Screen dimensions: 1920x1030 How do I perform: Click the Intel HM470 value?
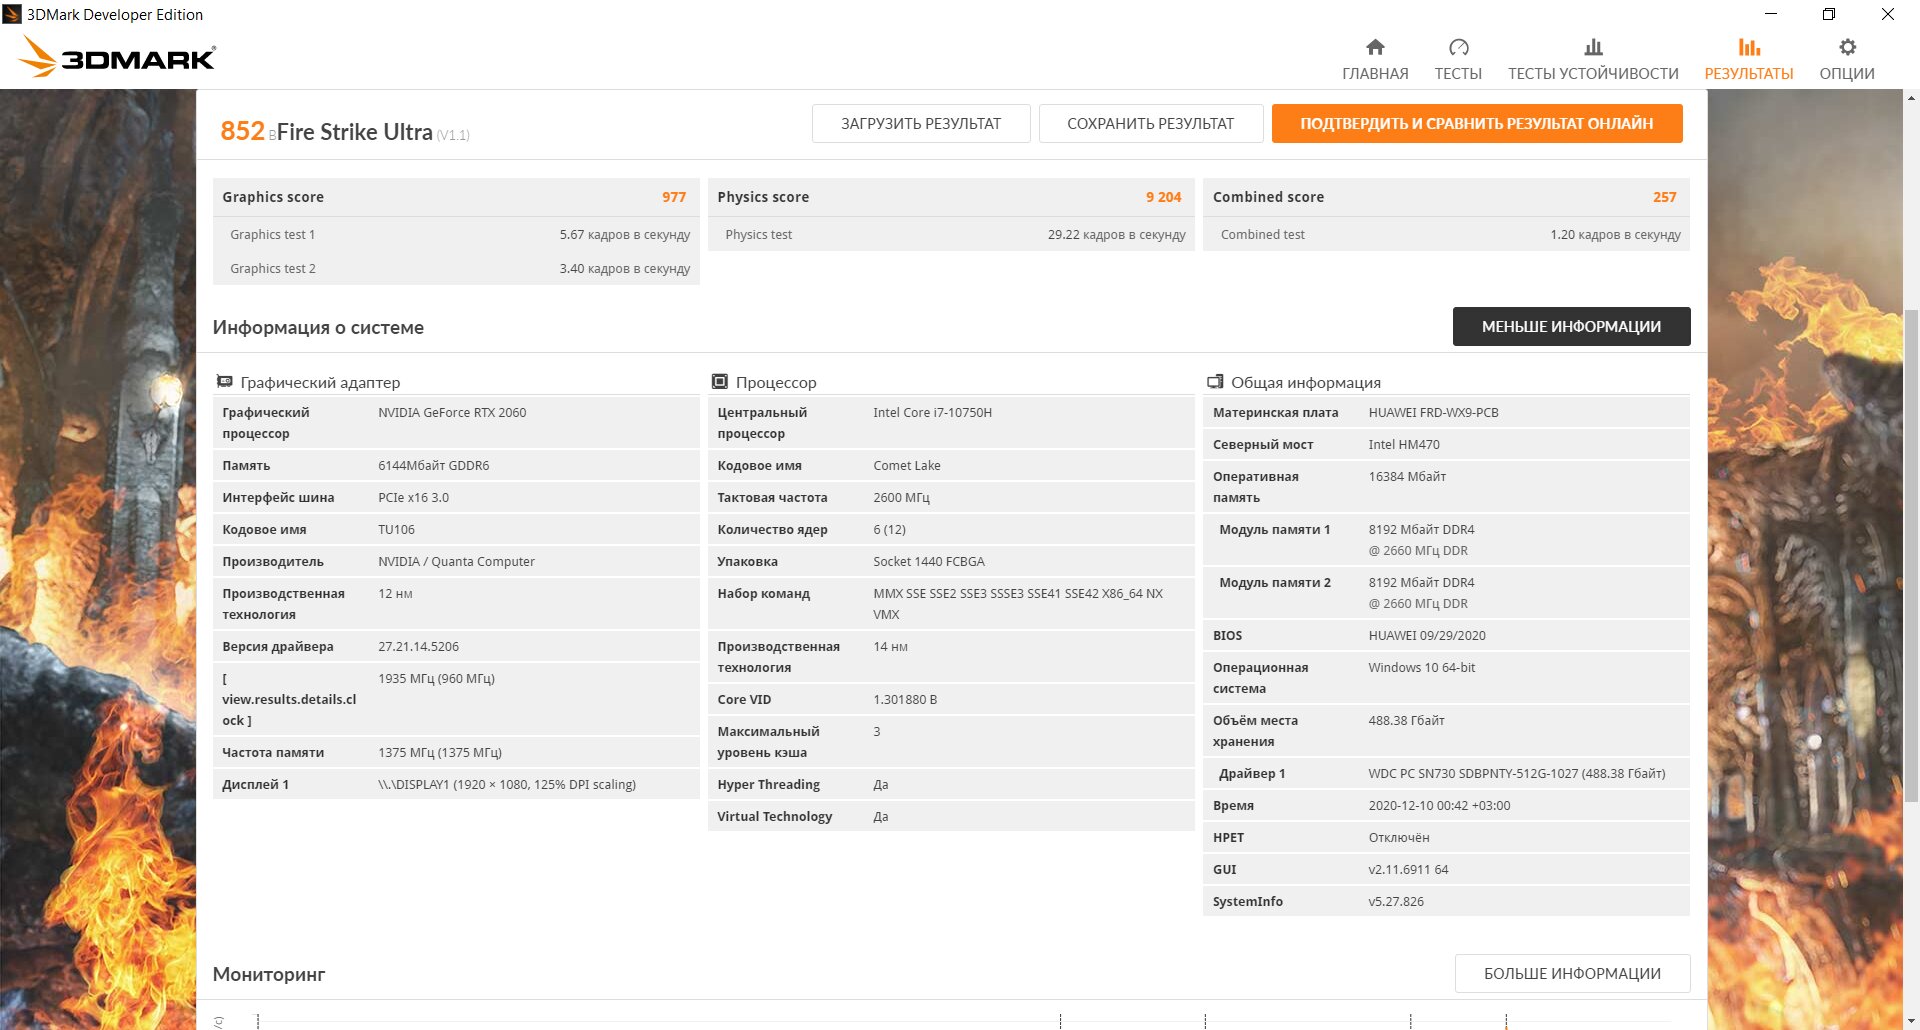(1404, 444)
